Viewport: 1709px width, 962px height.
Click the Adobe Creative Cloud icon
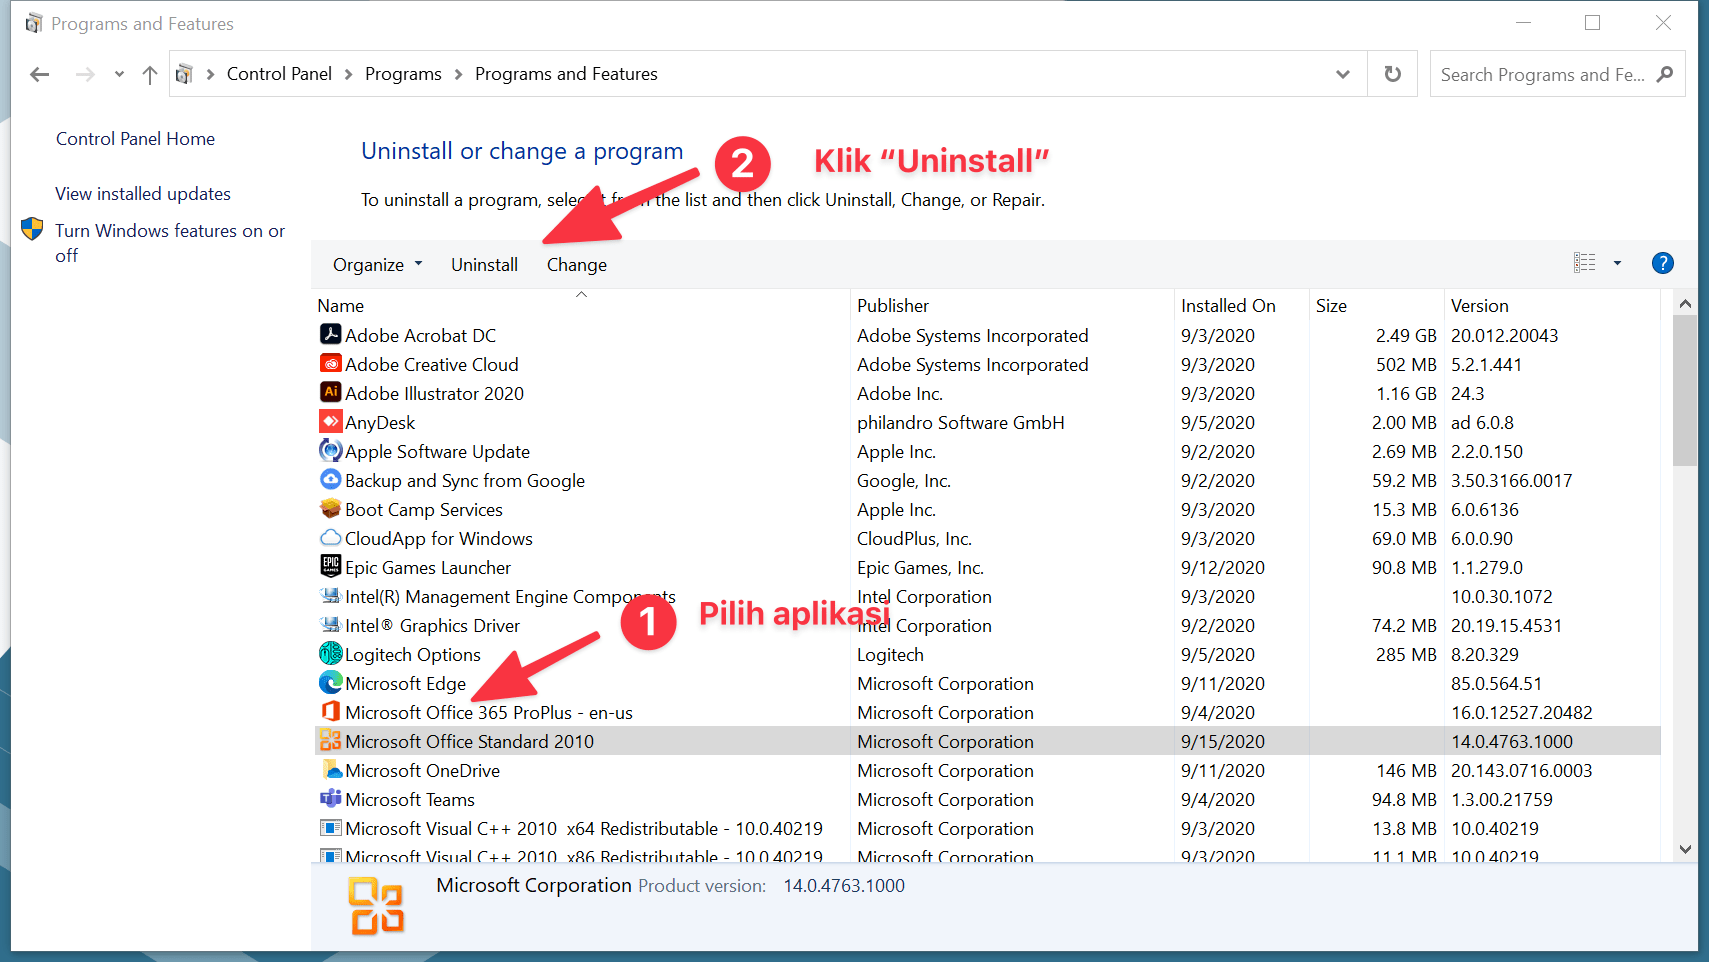coord(330,363)
